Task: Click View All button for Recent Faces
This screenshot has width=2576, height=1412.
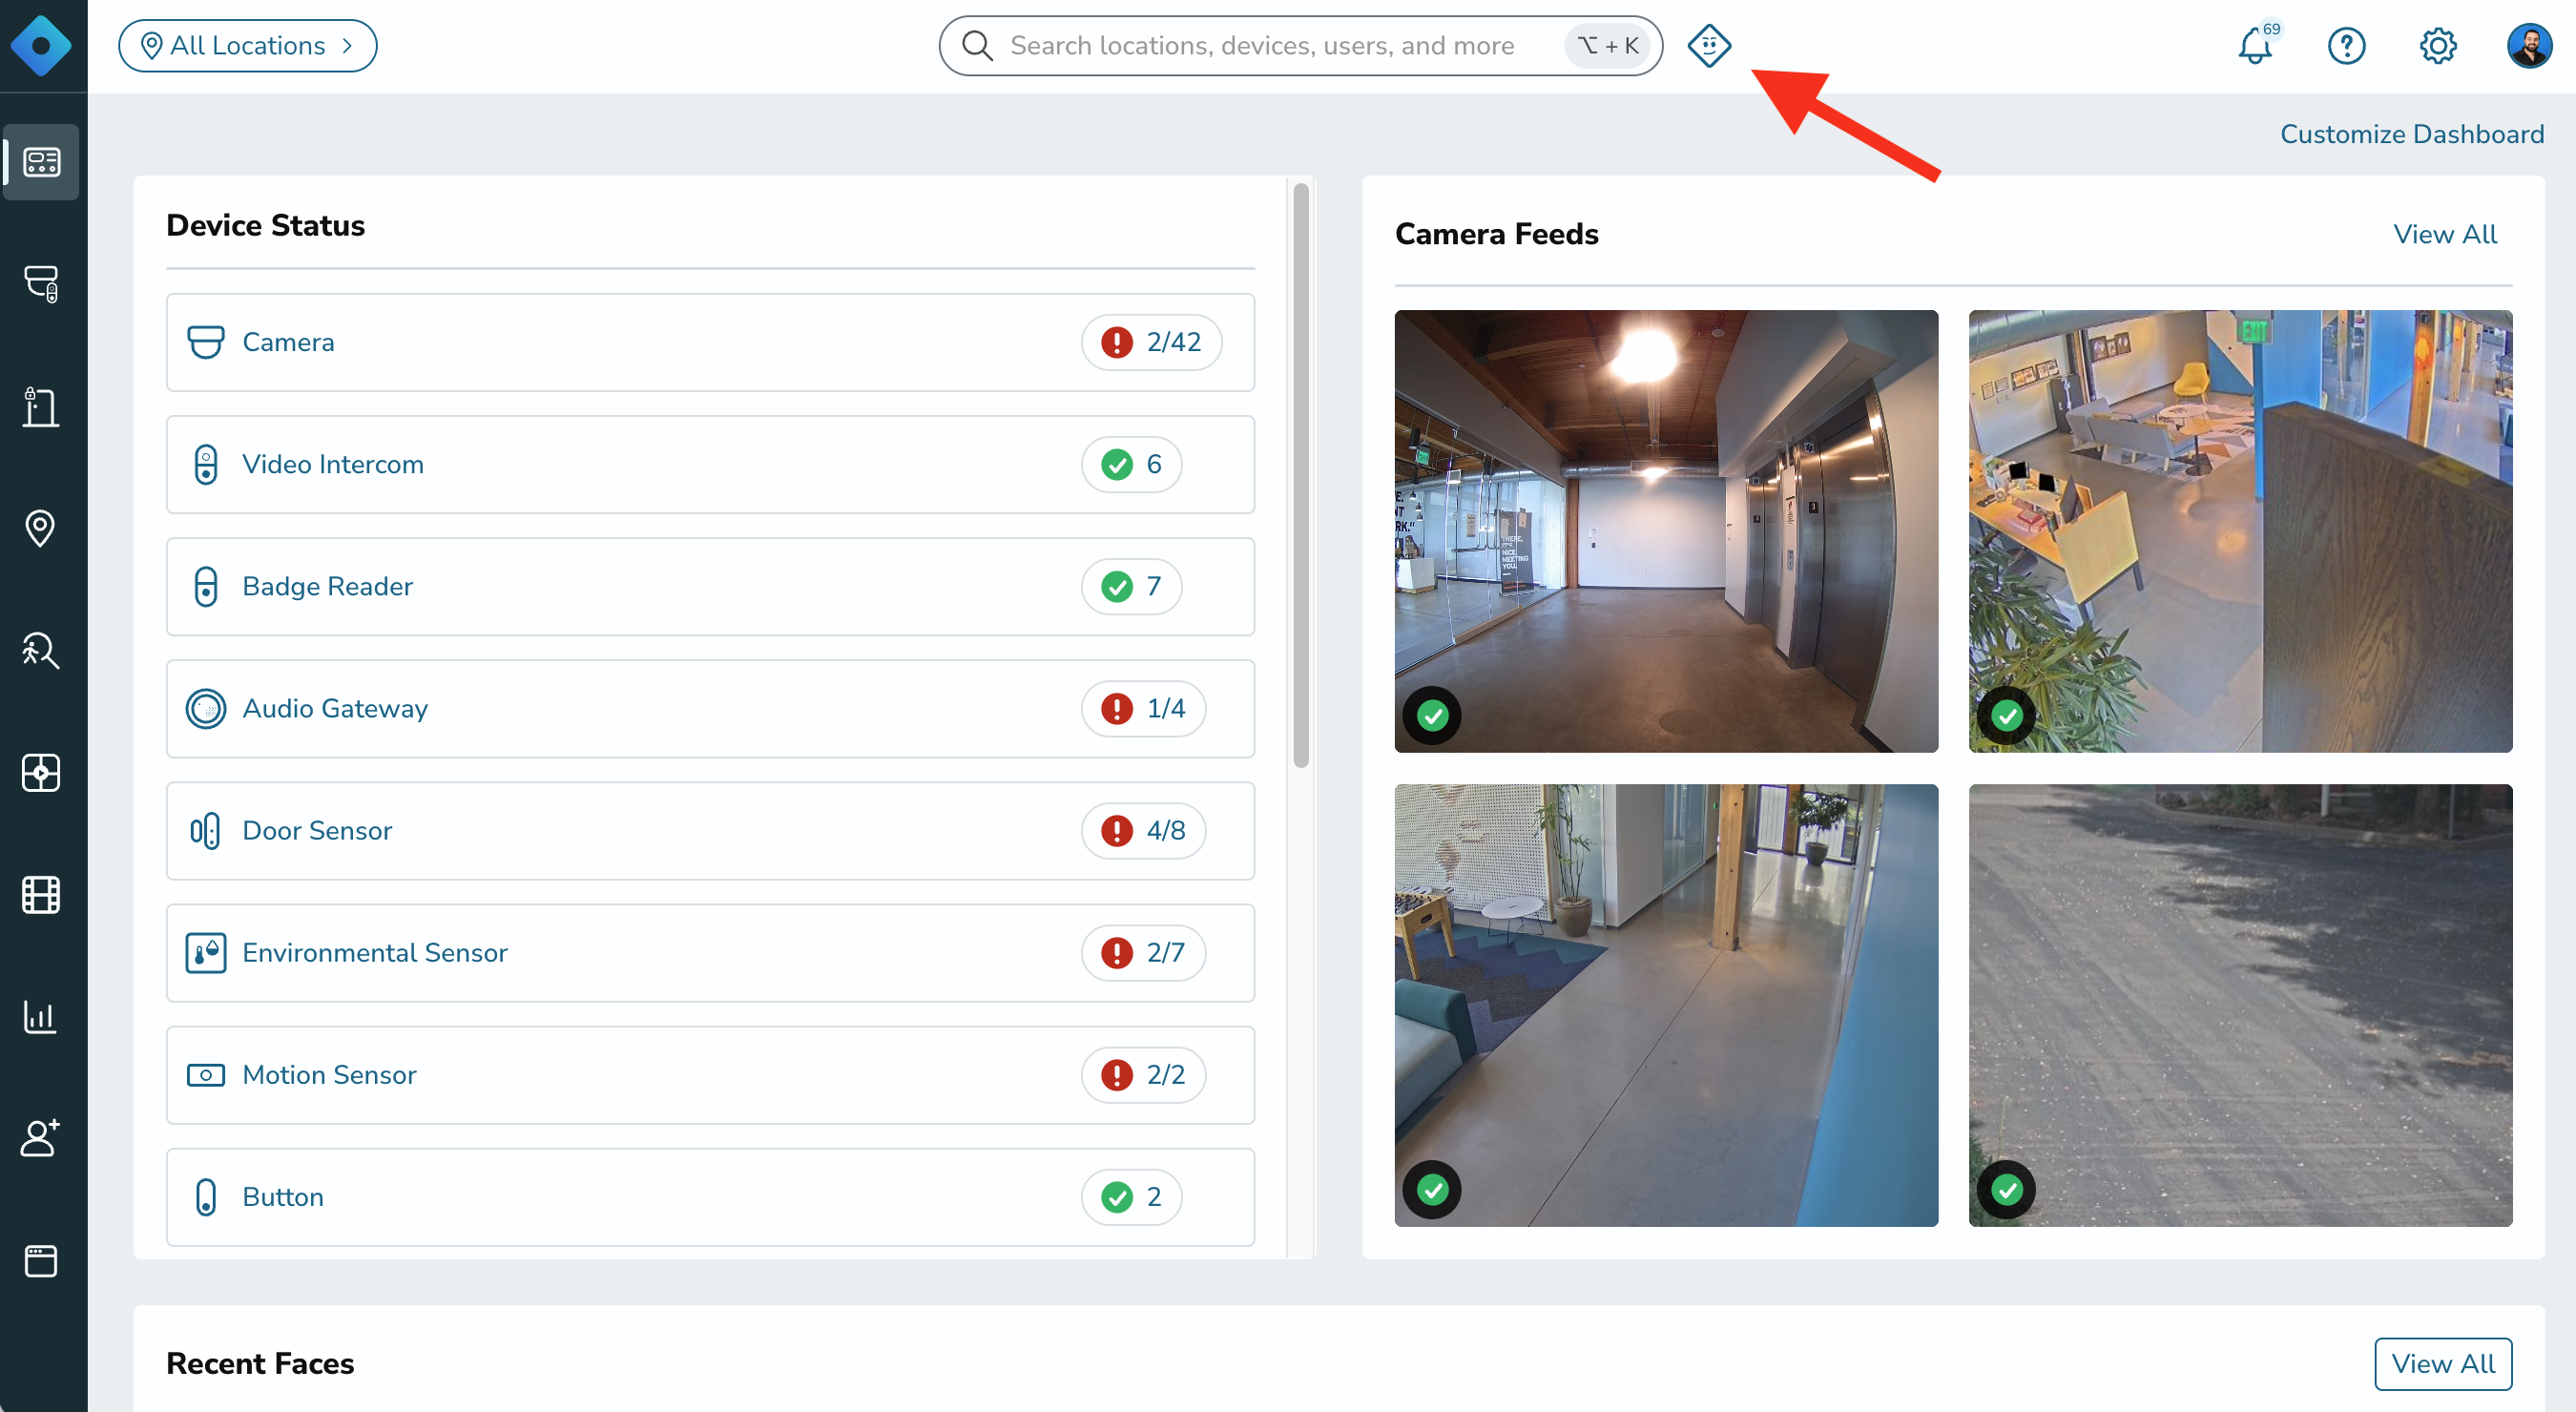Action: point(2442,1364)
